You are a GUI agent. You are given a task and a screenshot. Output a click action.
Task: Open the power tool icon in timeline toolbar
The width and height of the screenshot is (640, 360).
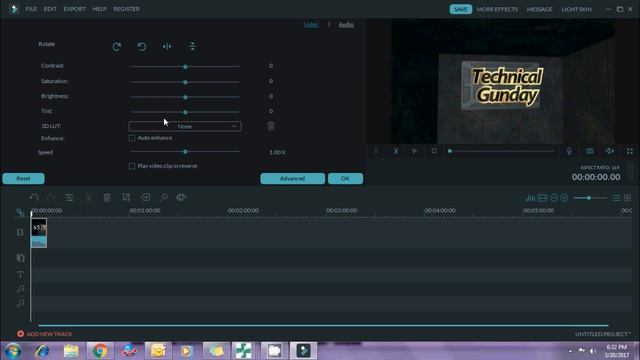pyautogui.click(x=164, y=198)
